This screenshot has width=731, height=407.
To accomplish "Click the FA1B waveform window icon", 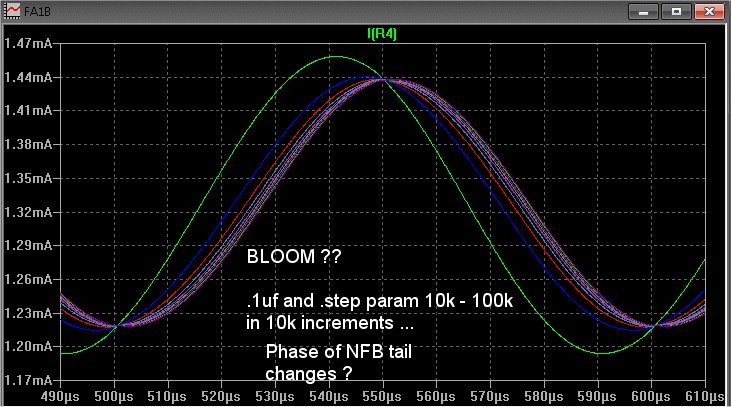I will [x=13, y=11].
